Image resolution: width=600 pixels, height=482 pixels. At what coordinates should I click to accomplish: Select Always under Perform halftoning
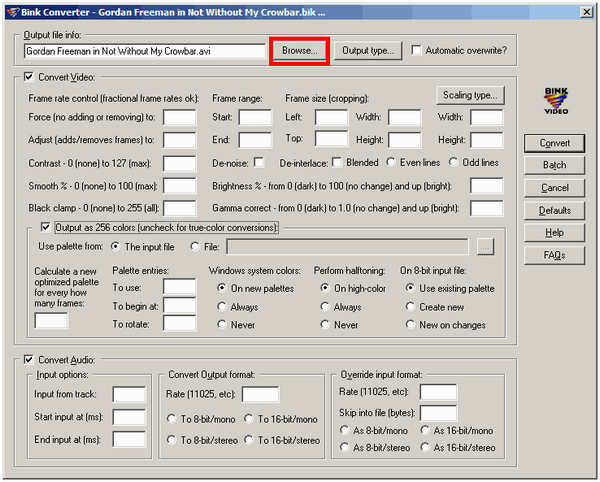[325, 306]
